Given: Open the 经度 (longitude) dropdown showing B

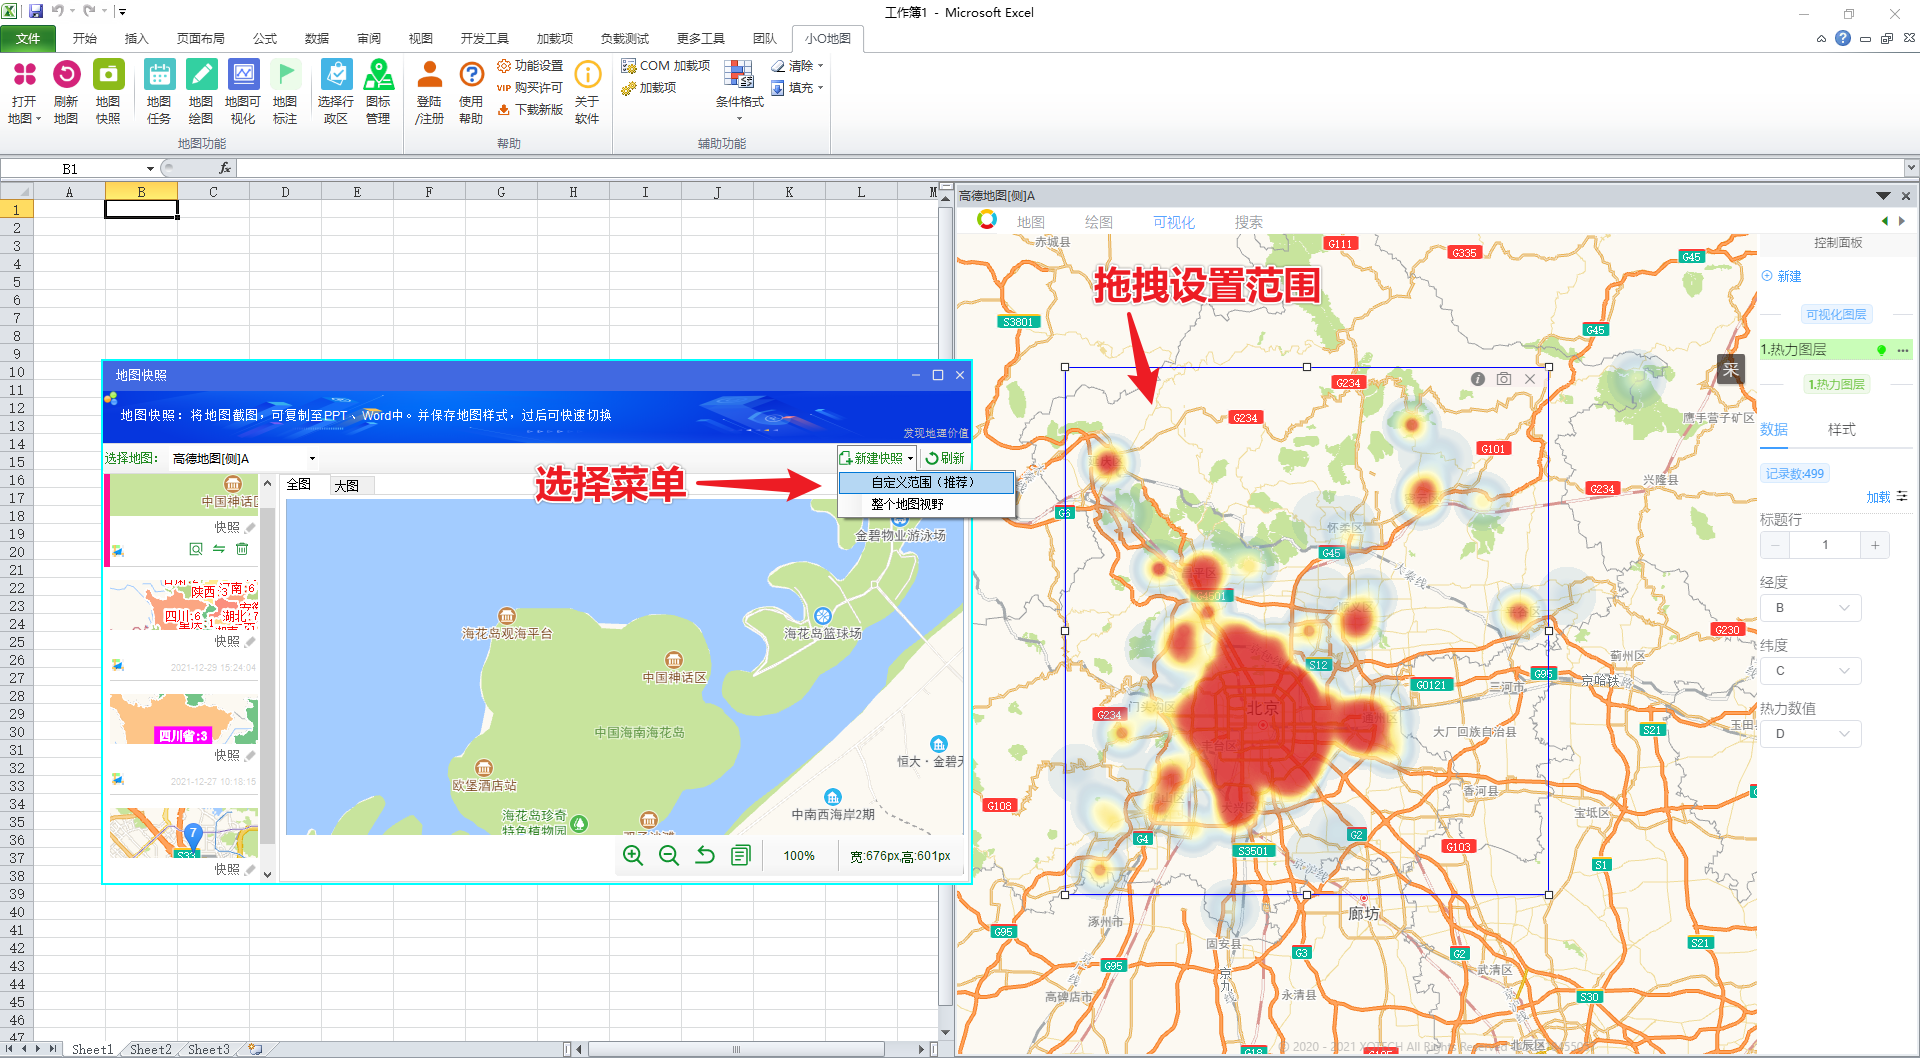Looking at the screenshot, I should coord(1810,608).
